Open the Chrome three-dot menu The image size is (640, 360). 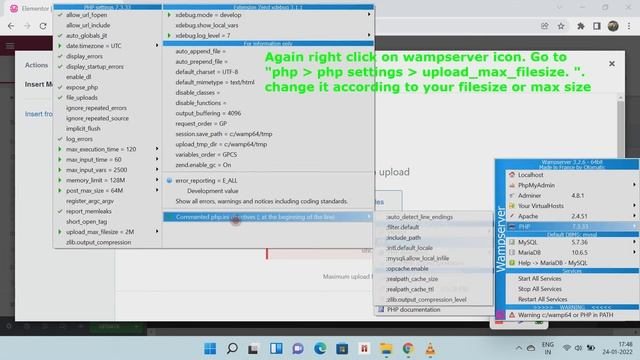(x=629, y=26)
